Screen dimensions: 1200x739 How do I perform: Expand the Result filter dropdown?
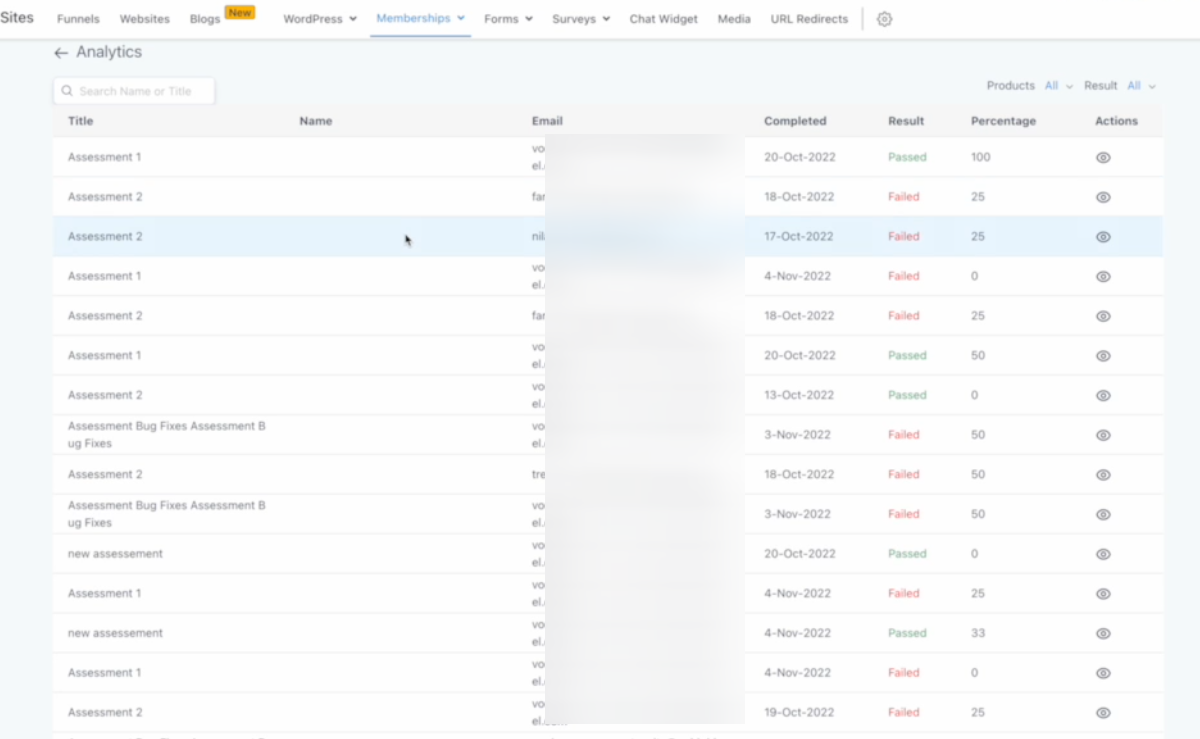1141,86
